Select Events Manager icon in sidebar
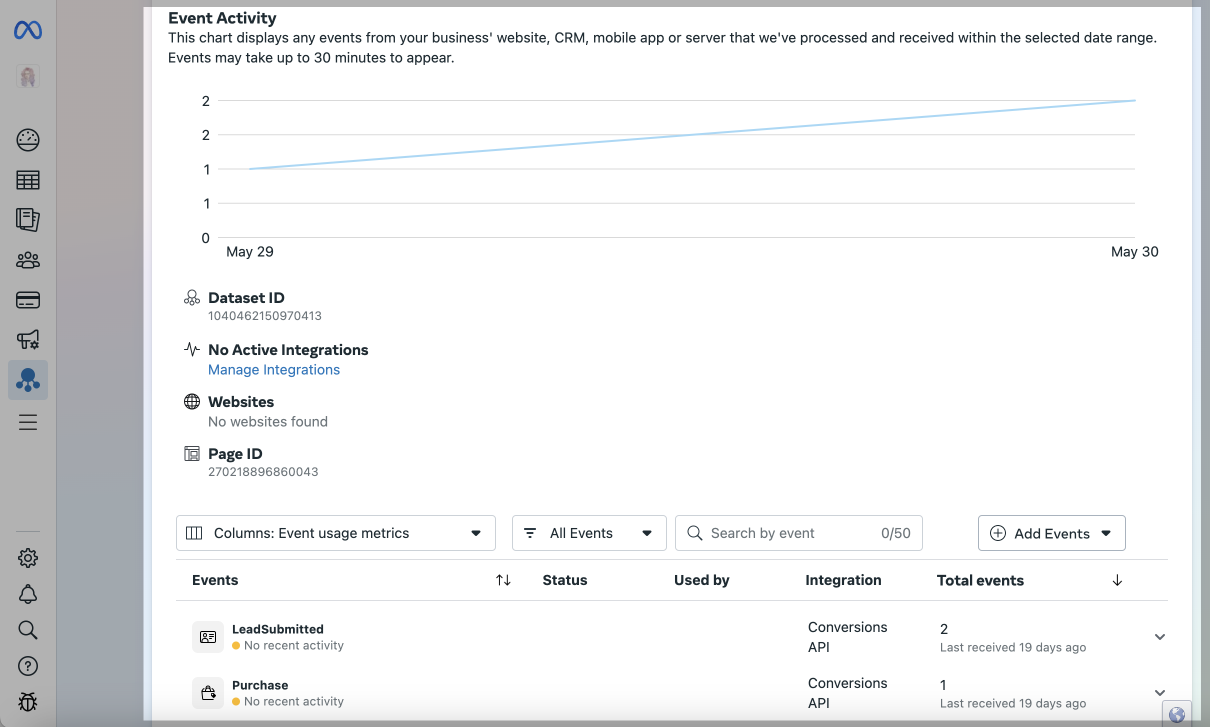 (x=28, y=380)
